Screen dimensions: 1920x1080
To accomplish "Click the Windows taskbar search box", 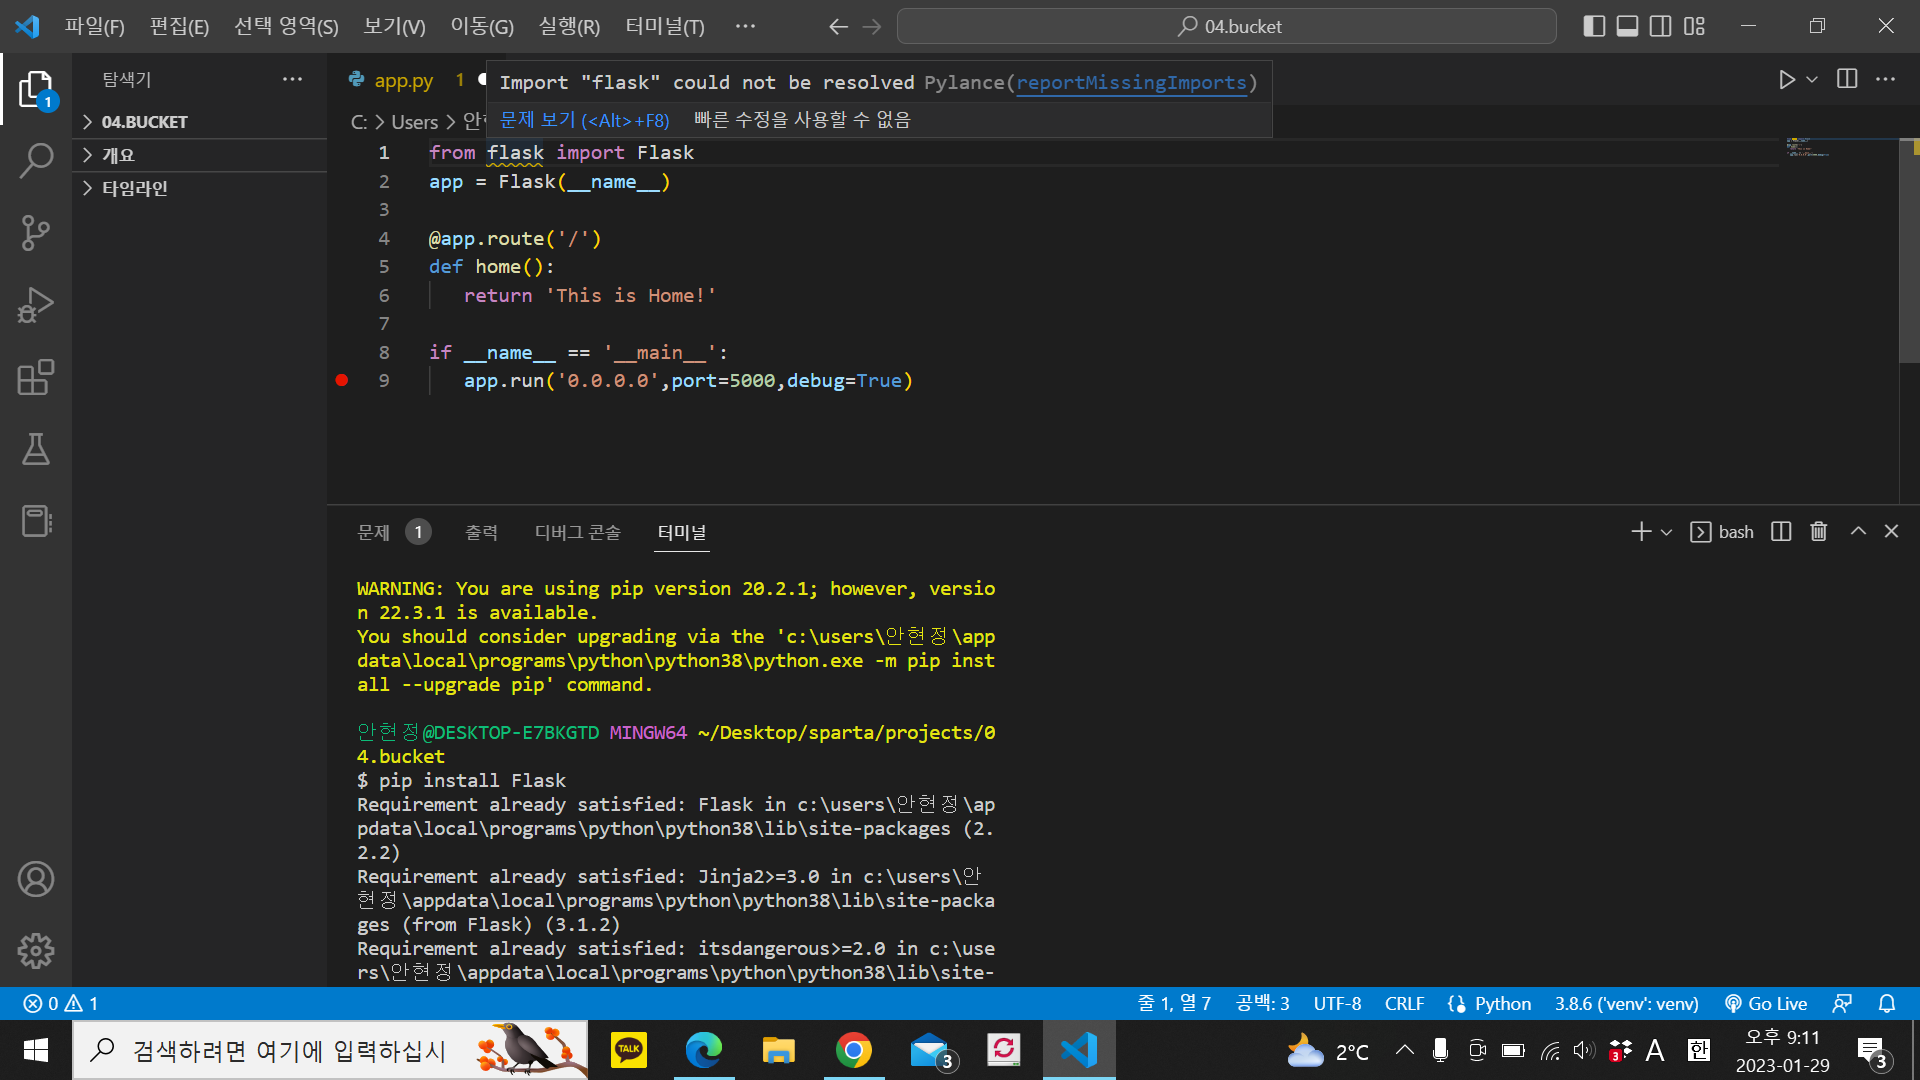I will 330,1050.
